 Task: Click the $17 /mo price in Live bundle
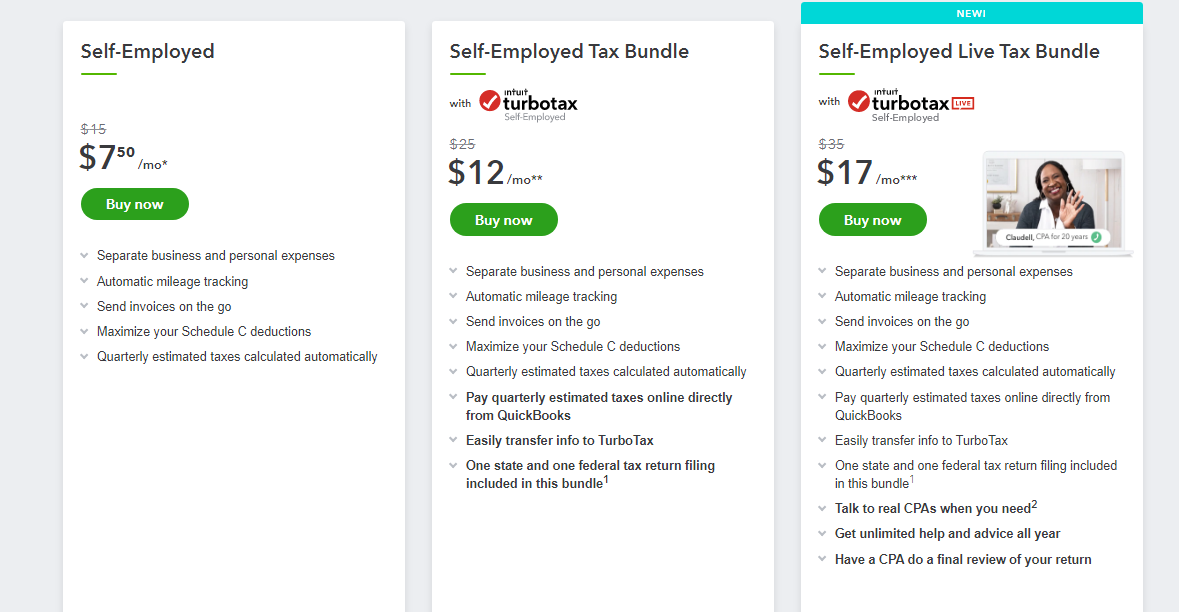coord(867,173)
